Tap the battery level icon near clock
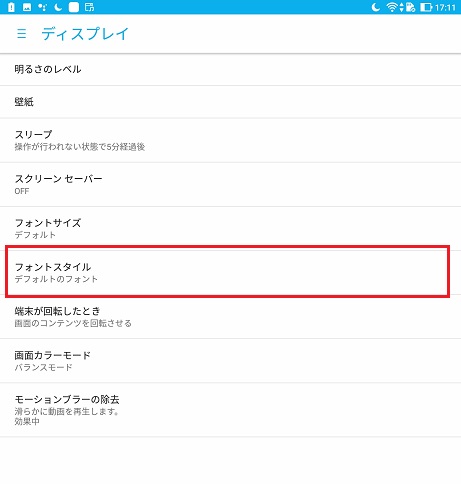This screenshot has width=461, height=484. (426, 7)
